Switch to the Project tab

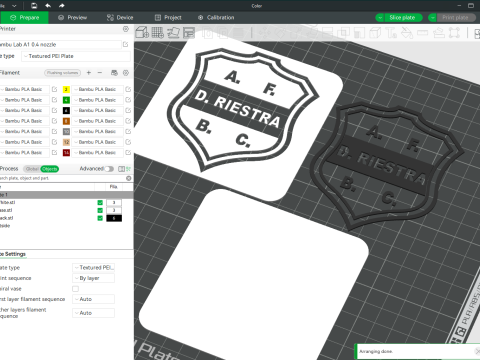[x=168, y=18]
